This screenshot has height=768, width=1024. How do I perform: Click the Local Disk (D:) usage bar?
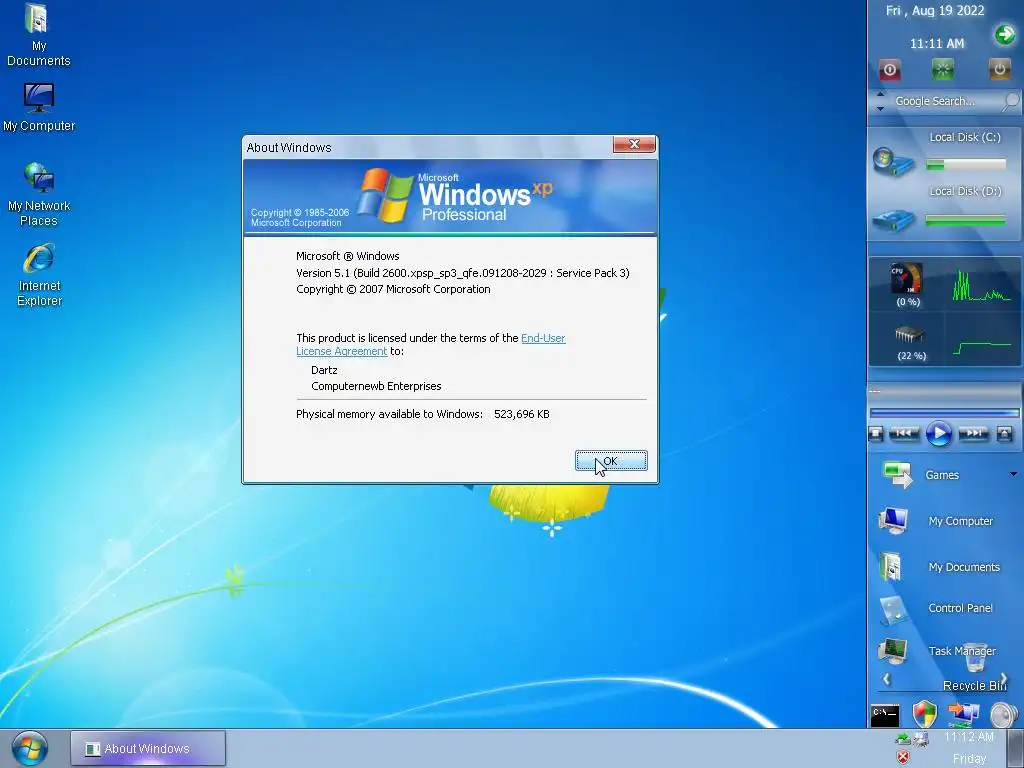(x=966, y=221)
